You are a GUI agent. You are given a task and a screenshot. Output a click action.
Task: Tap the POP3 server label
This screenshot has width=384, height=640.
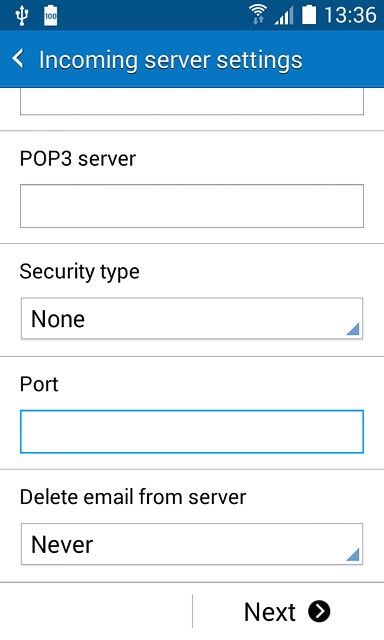tap(78, 158)
